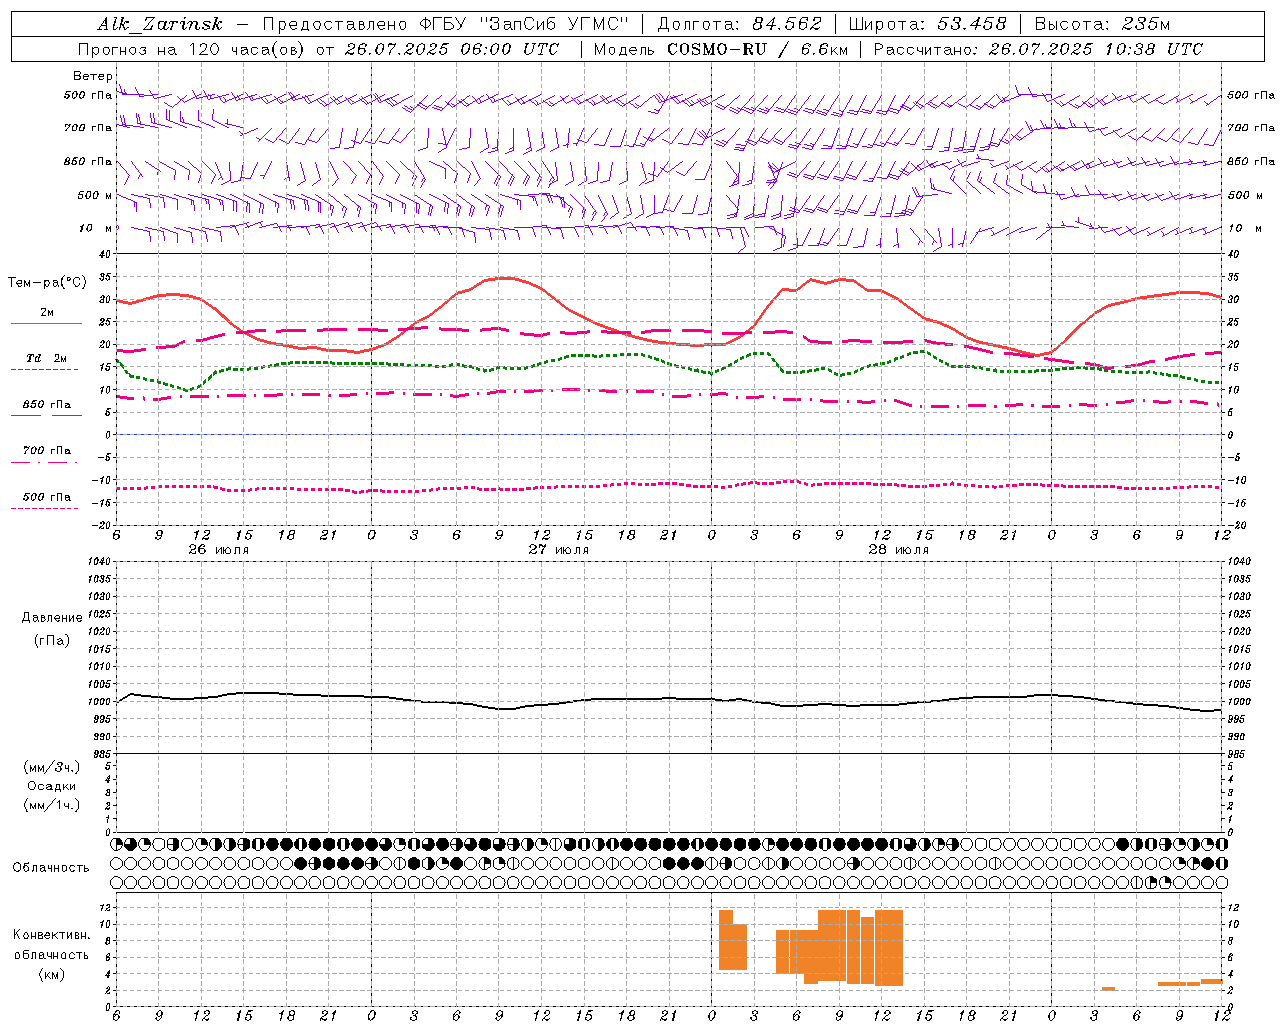Click the 26 июля date label

(218, 550)
